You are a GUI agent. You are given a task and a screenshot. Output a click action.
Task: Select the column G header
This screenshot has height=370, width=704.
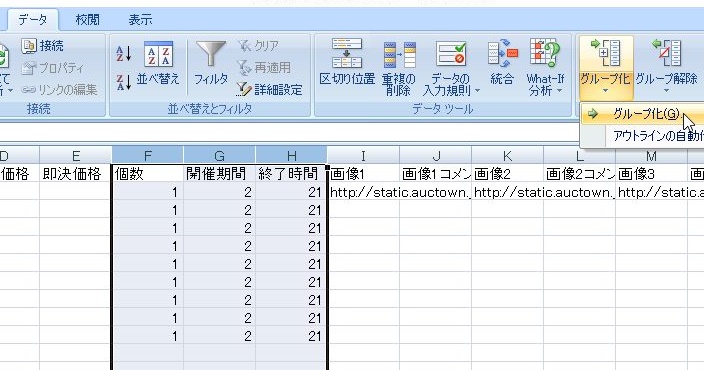[x=220, y=155]
